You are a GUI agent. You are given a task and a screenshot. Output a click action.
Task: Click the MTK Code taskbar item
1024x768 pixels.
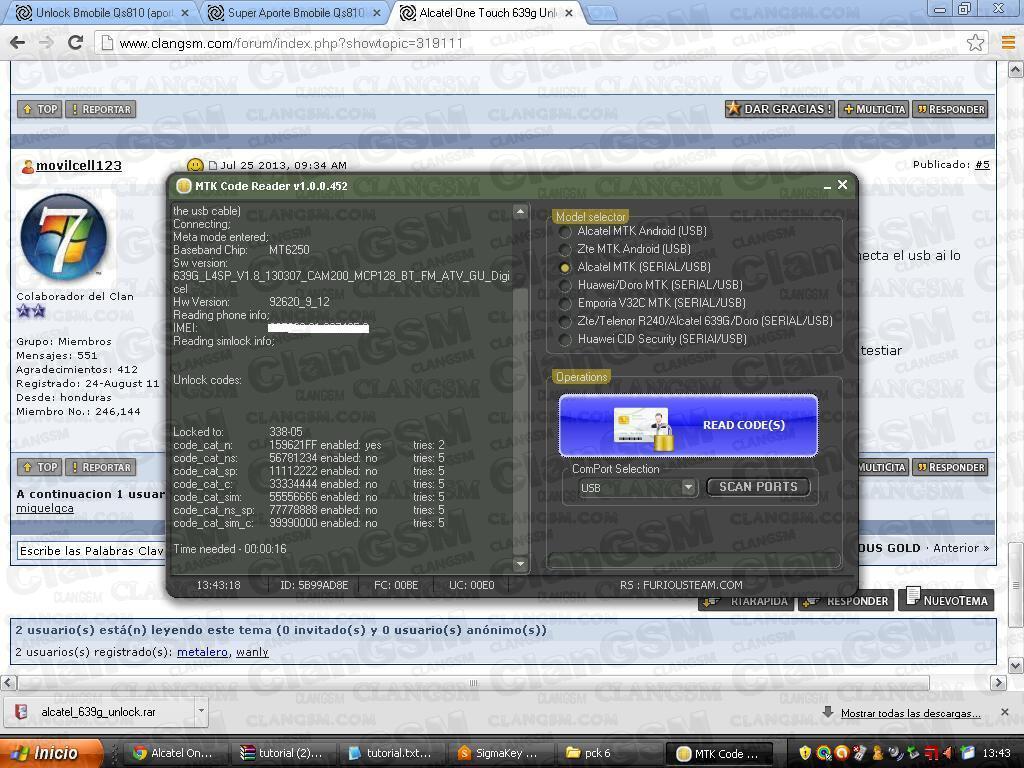(718, 754)
